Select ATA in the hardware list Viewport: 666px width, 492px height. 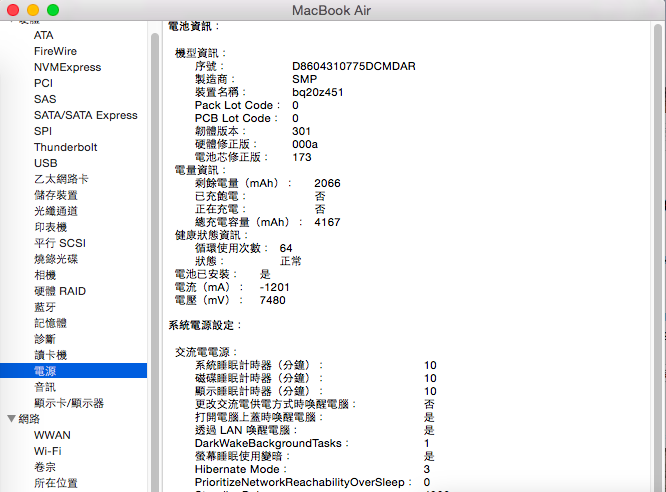pyautogui.click(x=43, y=35)
